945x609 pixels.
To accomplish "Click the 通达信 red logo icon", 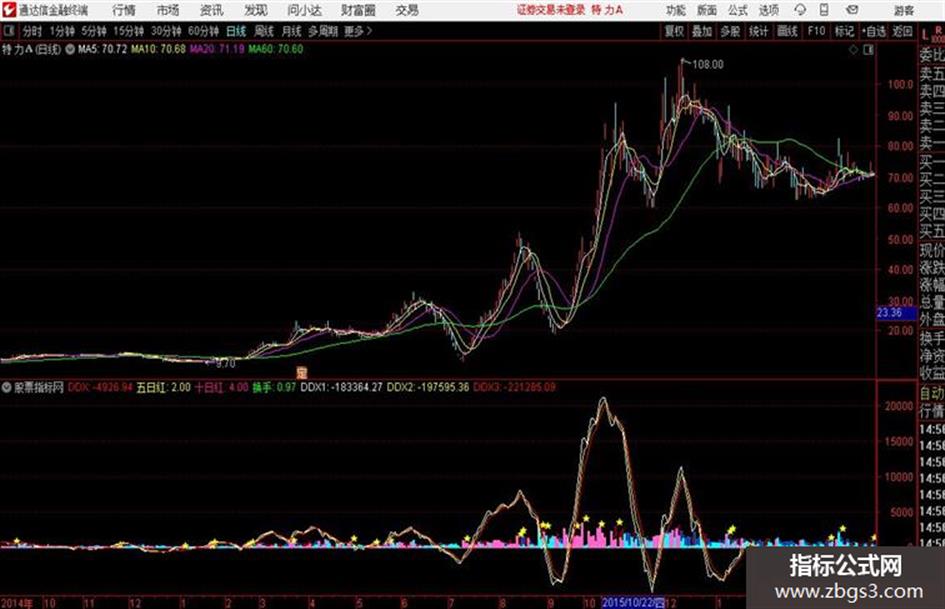I will [x=9, y=10].
